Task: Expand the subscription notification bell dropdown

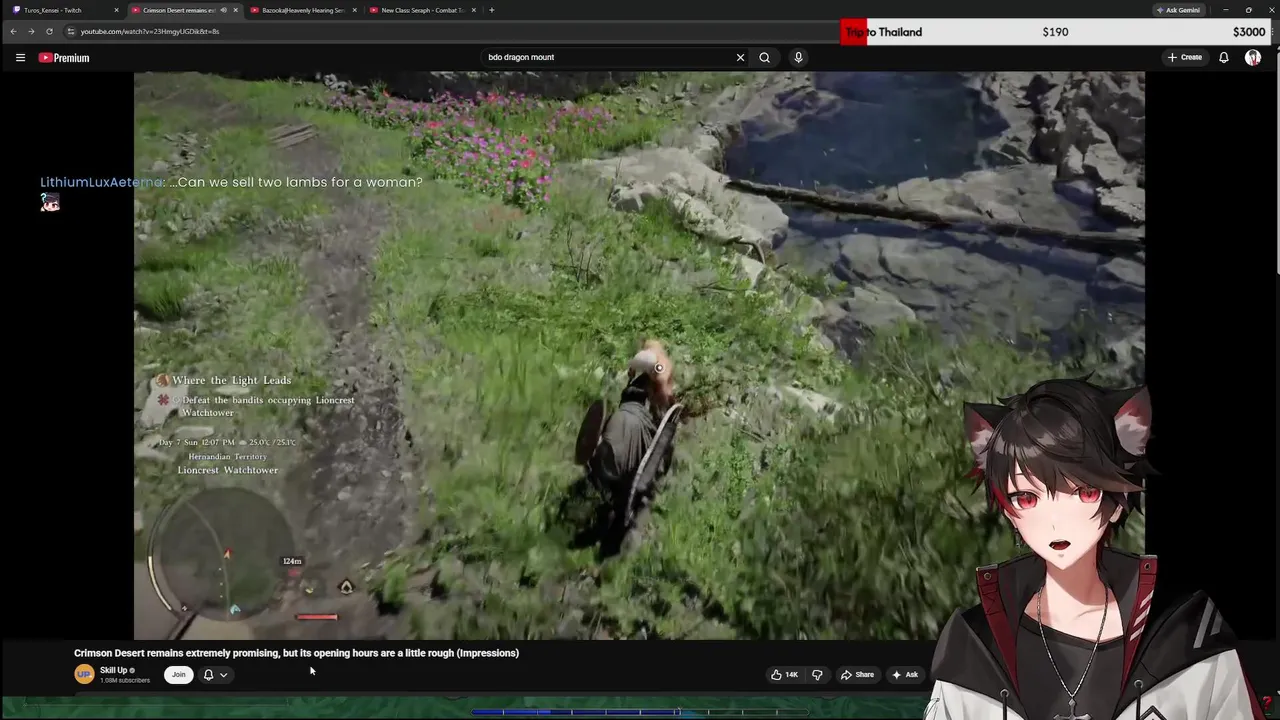Action: 215,674
